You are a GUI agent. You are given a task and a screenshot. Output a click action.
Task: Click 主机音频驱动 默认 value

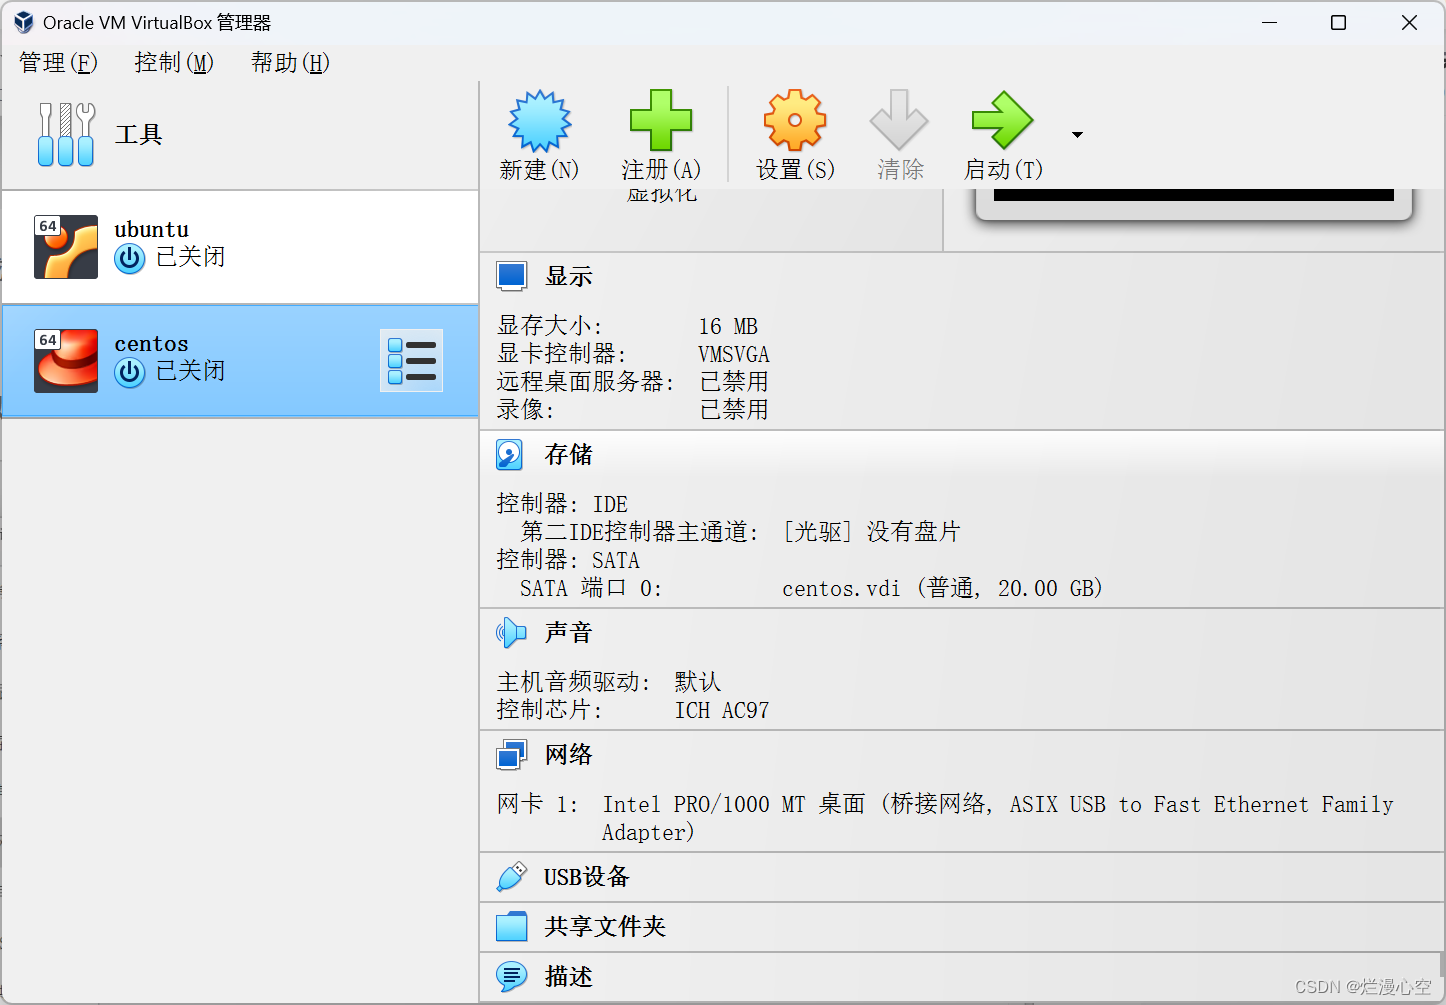pos(698,682)
